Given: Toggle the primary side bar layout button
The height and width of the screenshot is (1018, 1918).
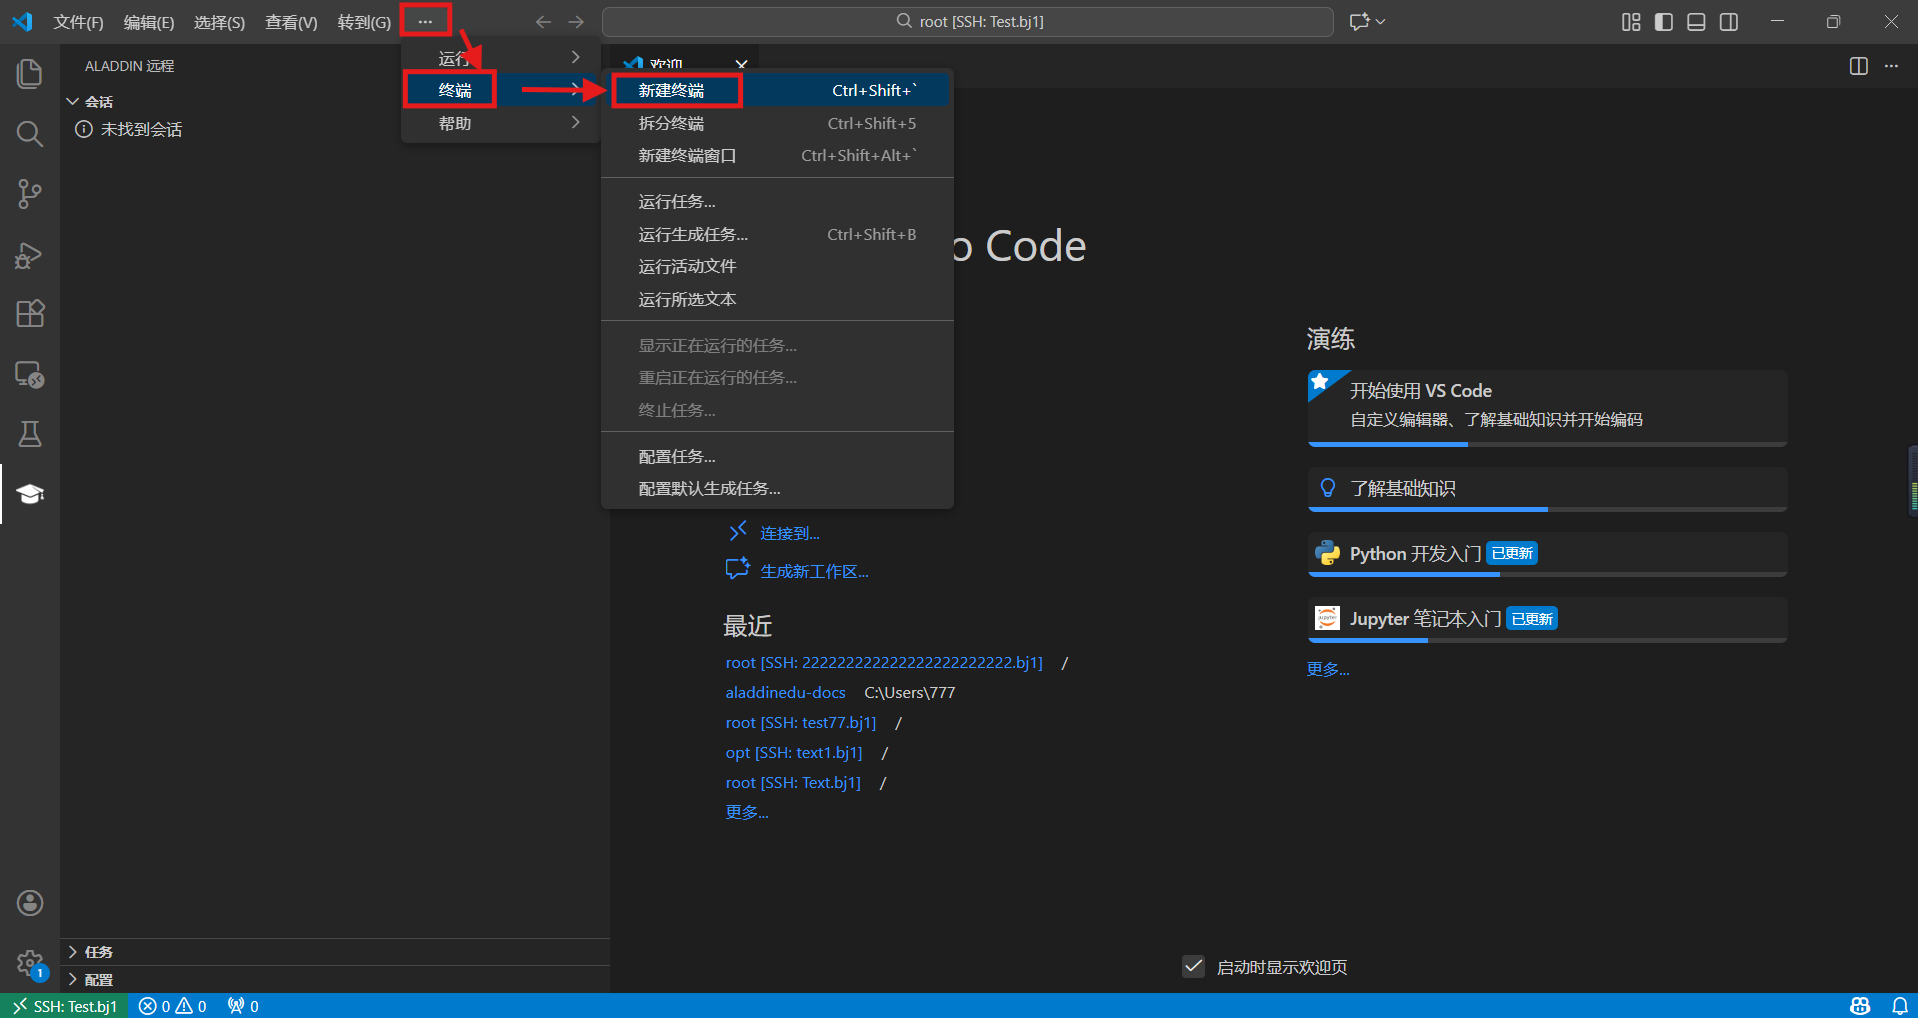Looking at the screenshot, I should click(1664, 22).
